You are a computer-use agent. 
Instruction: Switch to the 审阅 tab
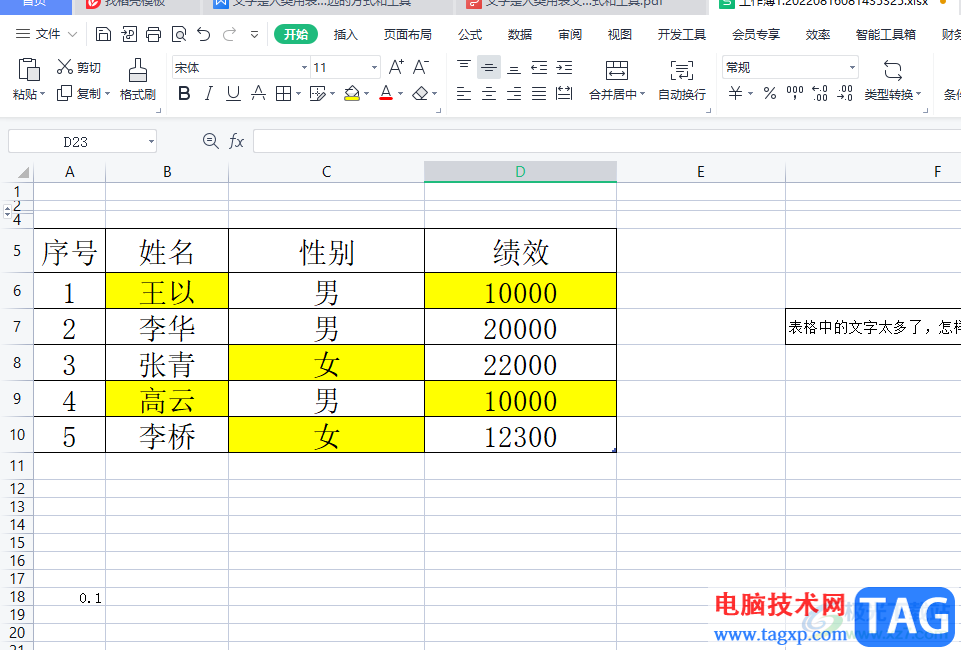pyautogui.click(x=570, y=34)
